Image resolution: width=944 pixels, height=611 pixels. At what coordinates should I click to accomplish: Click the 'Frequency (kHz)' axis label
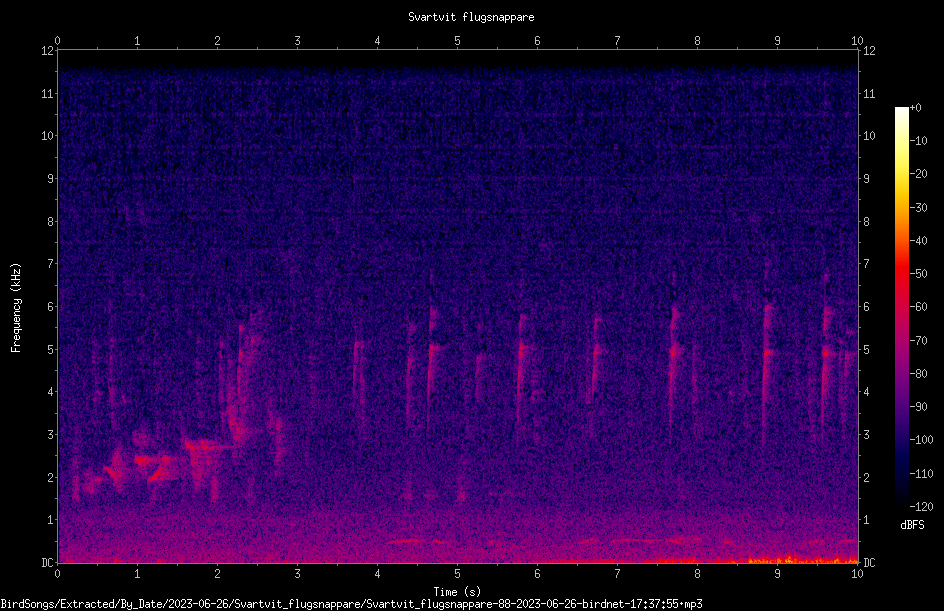pos(16,308)
